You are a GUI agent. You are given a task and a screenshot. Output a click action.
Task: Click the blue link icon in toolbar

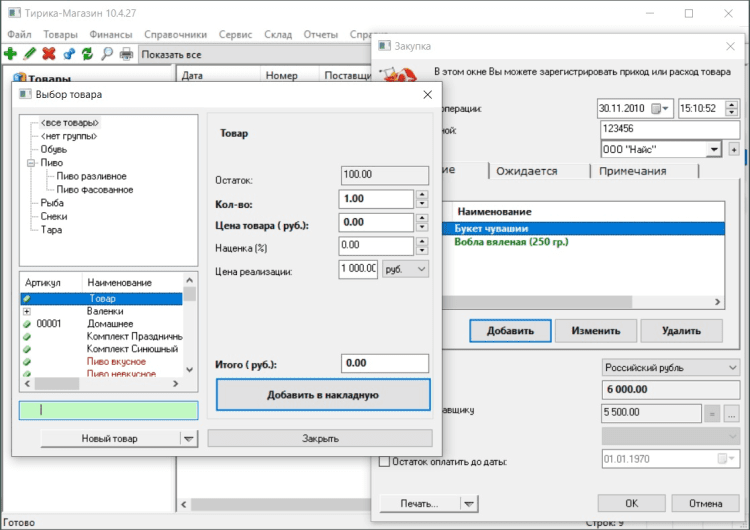pos(68,54)
